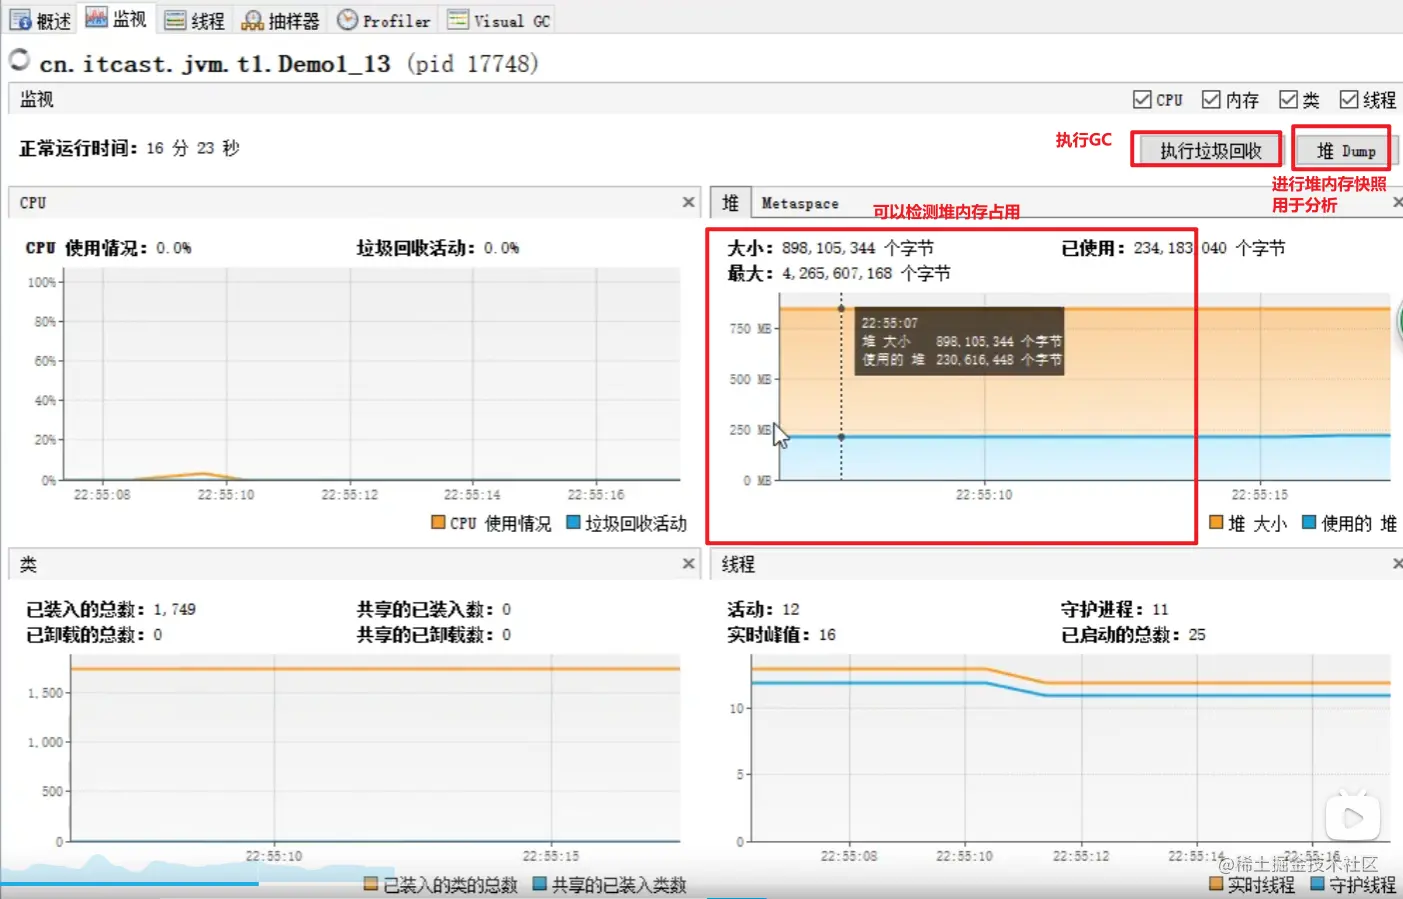Click the 抽样器 binoculars icon
This screenshot has width=1403, height=899.
[x=253, y=21]
